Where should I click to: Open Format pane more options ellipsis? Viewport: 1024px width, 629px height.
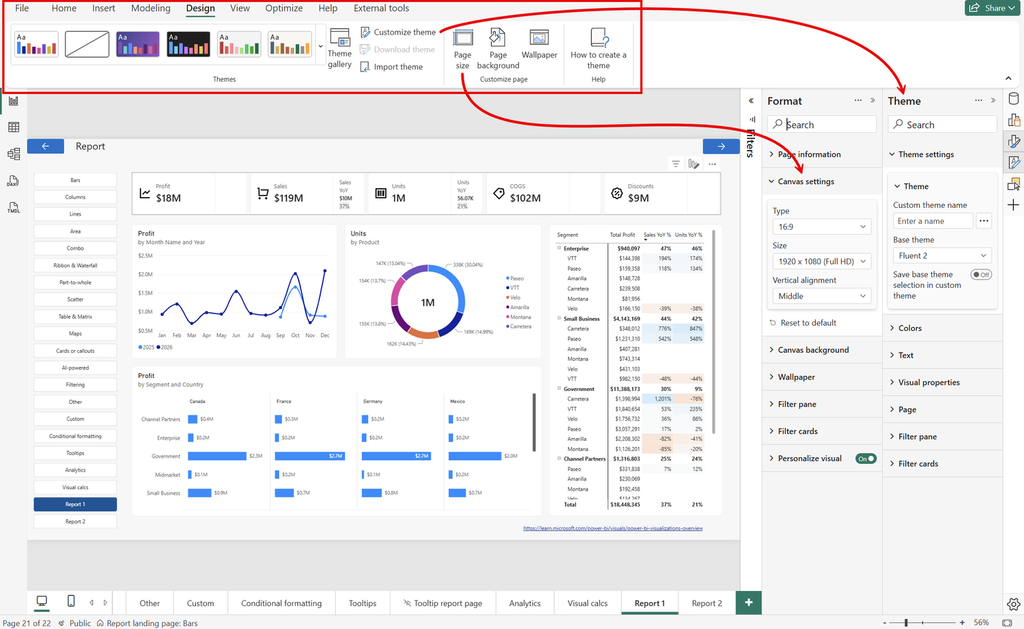tap(857, 101)
